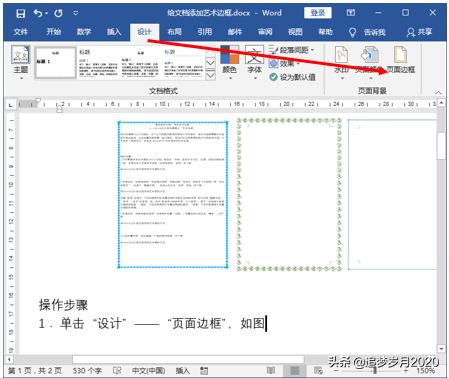Collapse the ribbon with the chevron
This screenshot has width=449, height=378.
point(438,92)
